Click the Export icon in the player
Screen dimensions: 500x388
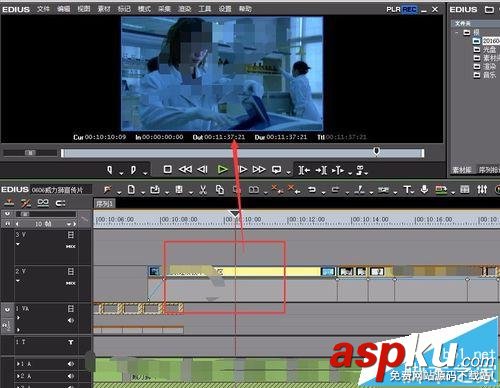360,170
